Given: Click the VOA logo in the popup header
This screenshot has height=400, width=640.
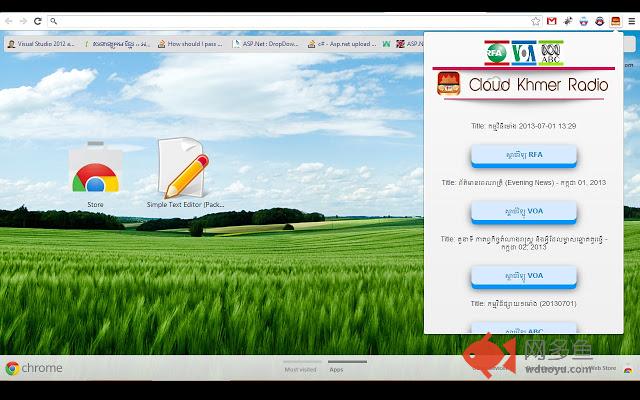Looking at the screenshot, I should click(524, 53).
